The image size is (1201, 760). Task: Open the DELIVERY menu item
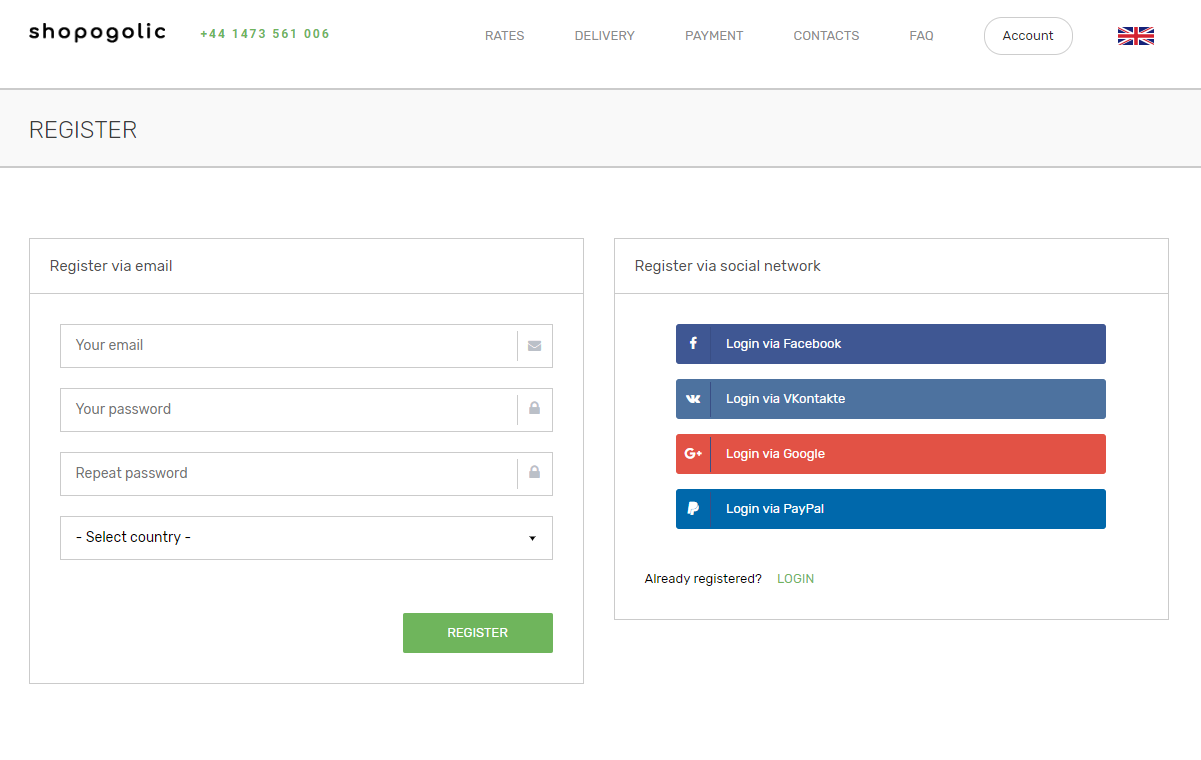(604, 35)
